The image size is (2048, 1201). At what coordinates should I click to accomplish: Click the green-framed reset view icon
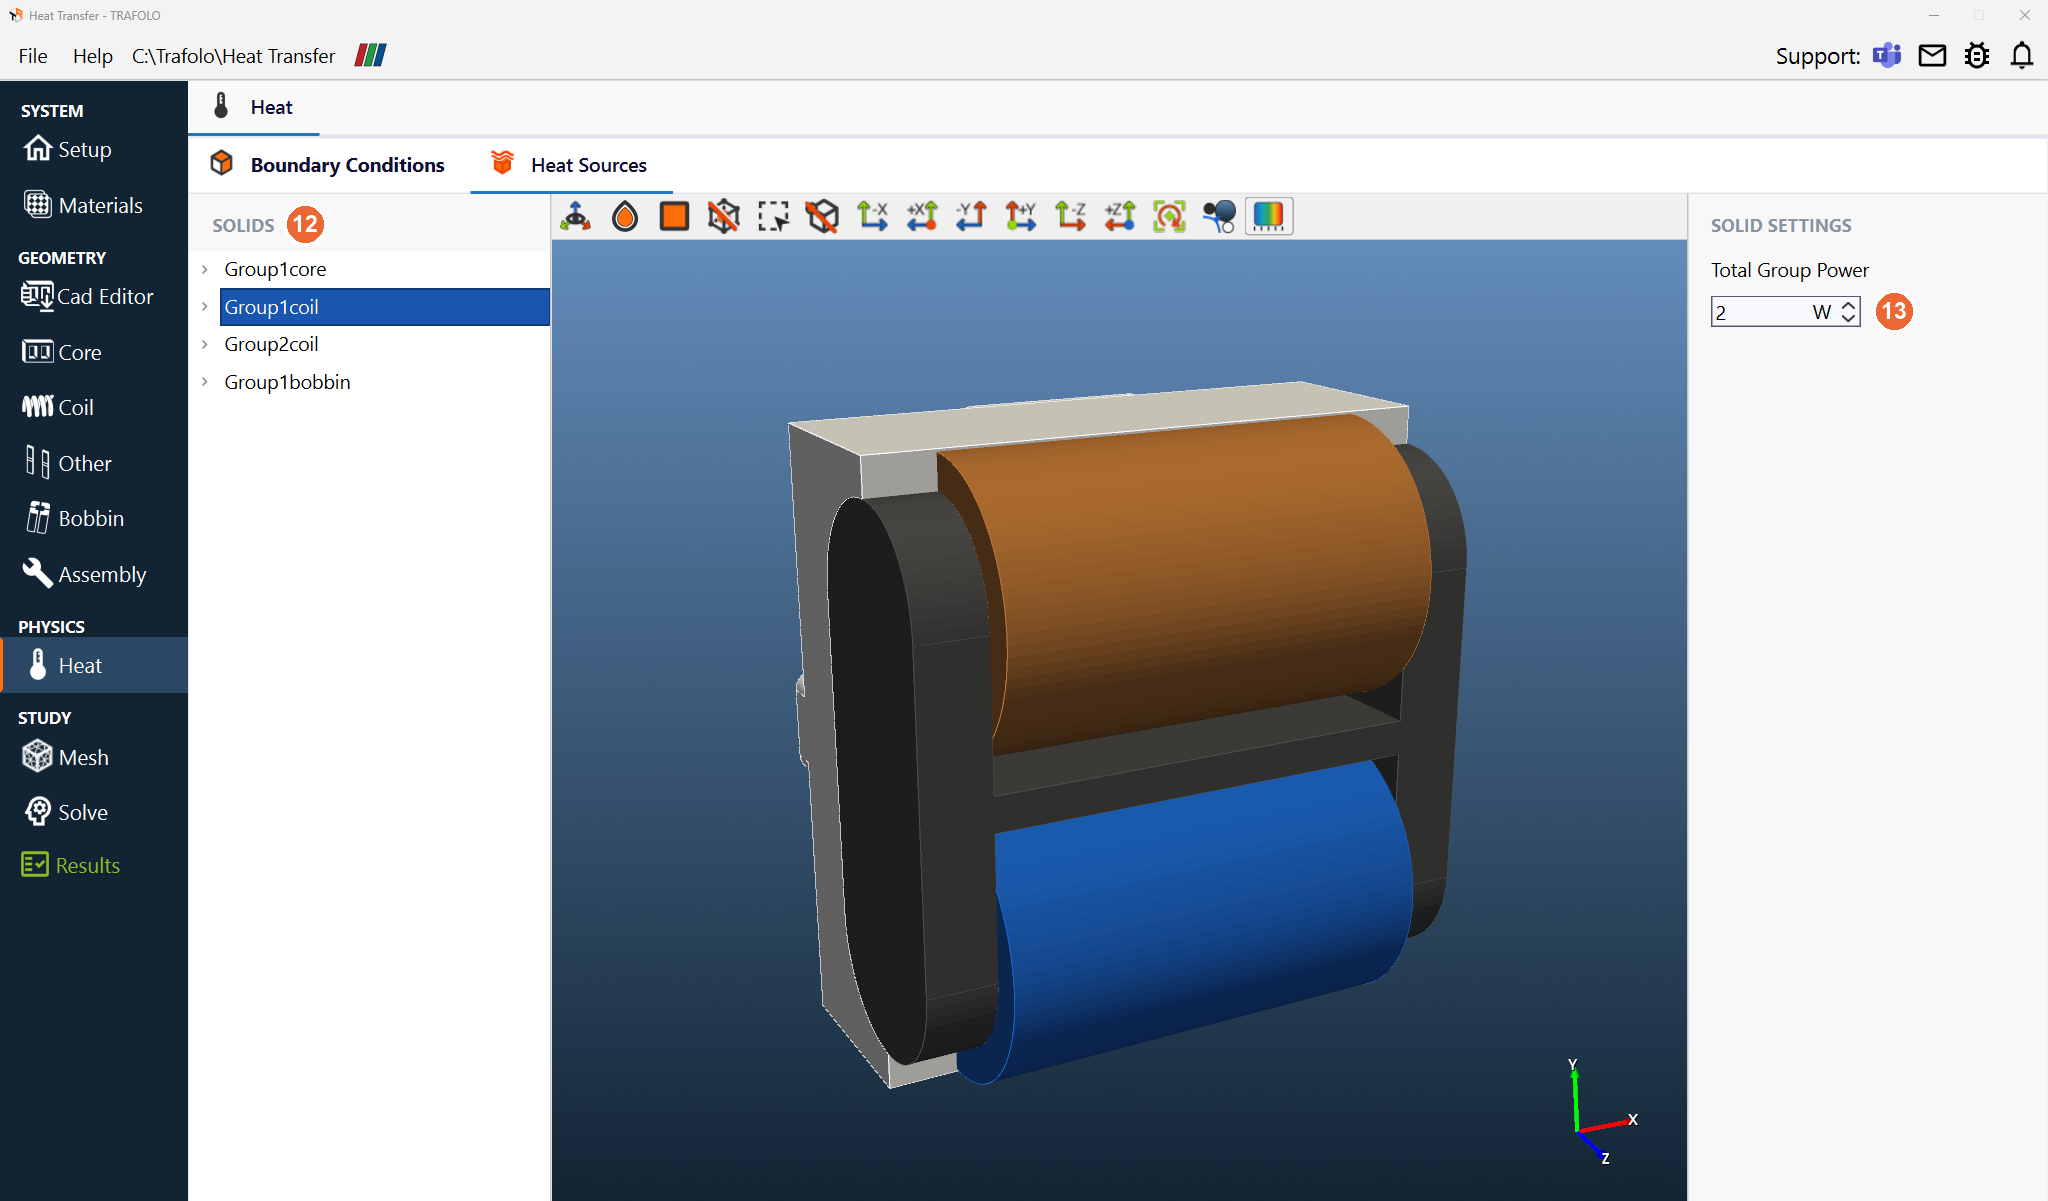(1169, 216)
